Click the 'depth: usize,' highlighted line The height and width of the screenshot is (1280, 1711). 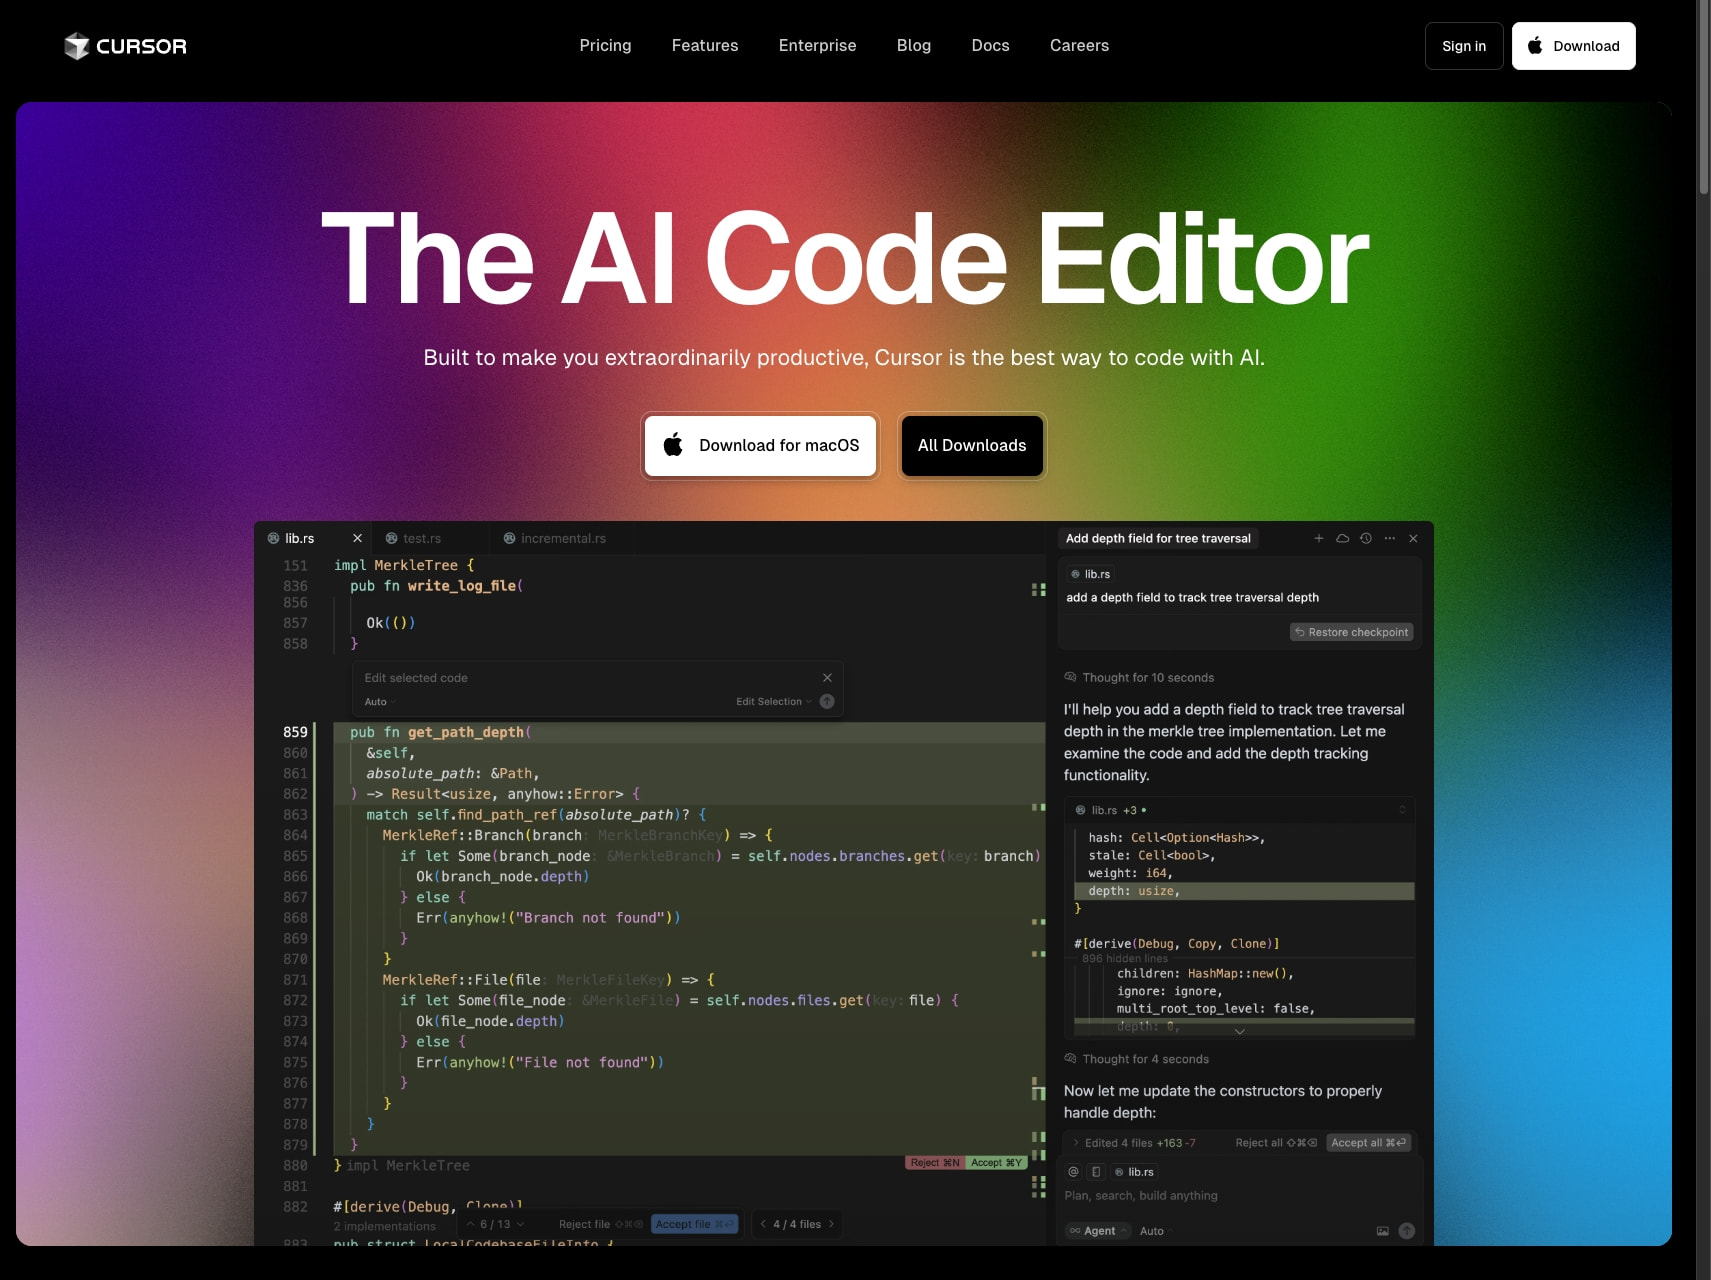click(1244, 891)
